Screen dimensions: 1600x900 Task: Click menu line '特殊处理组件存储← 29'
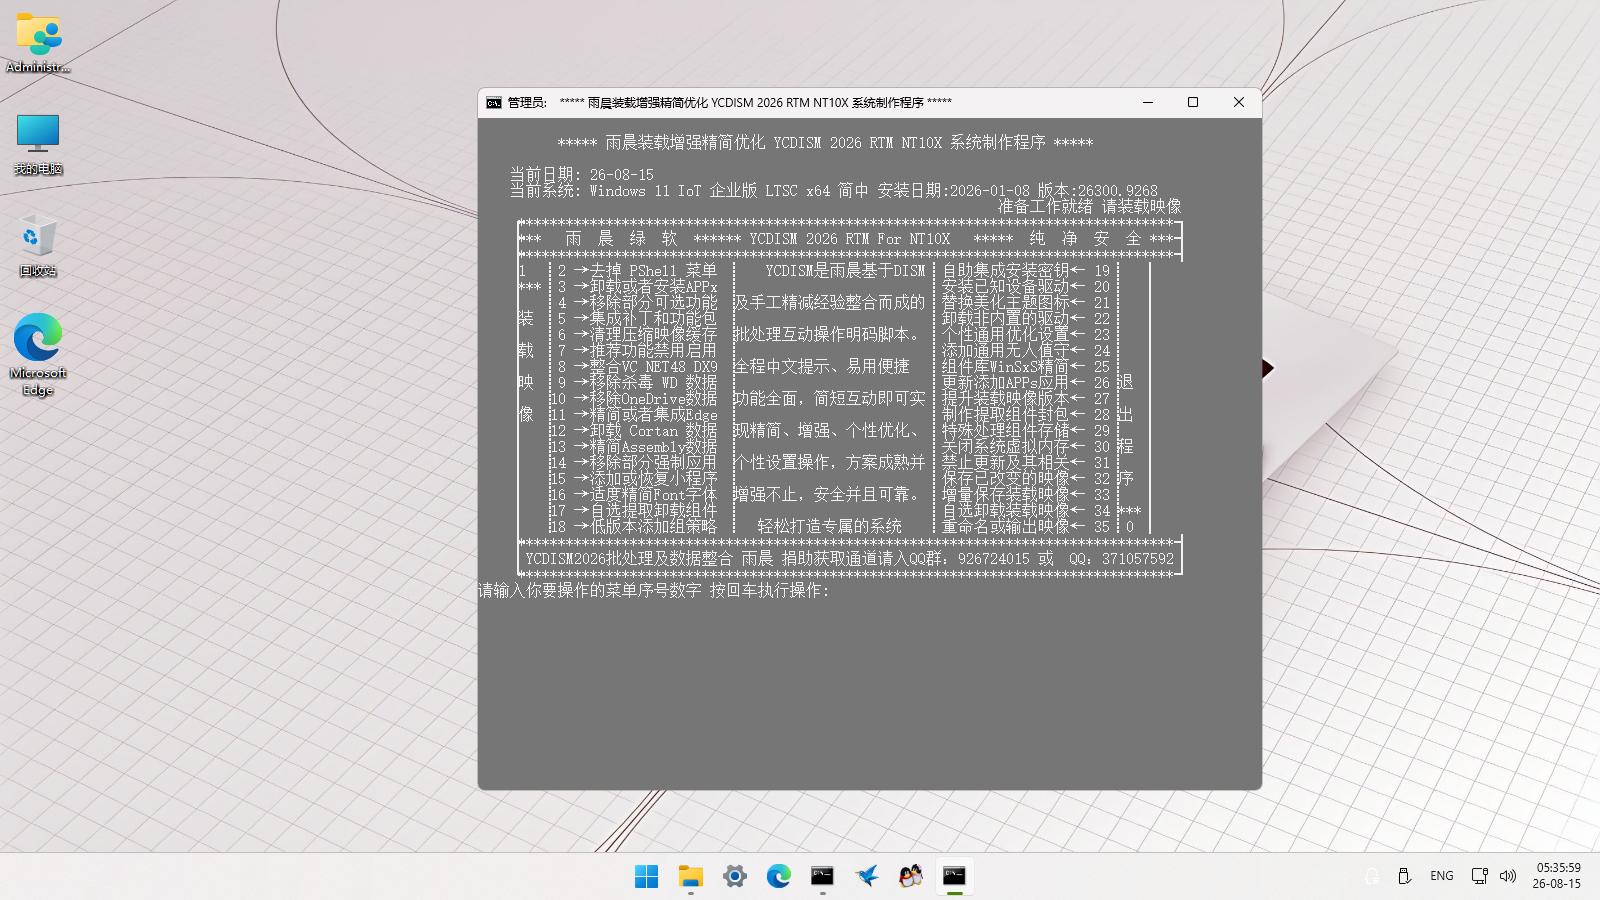(x=1026, y=431)
